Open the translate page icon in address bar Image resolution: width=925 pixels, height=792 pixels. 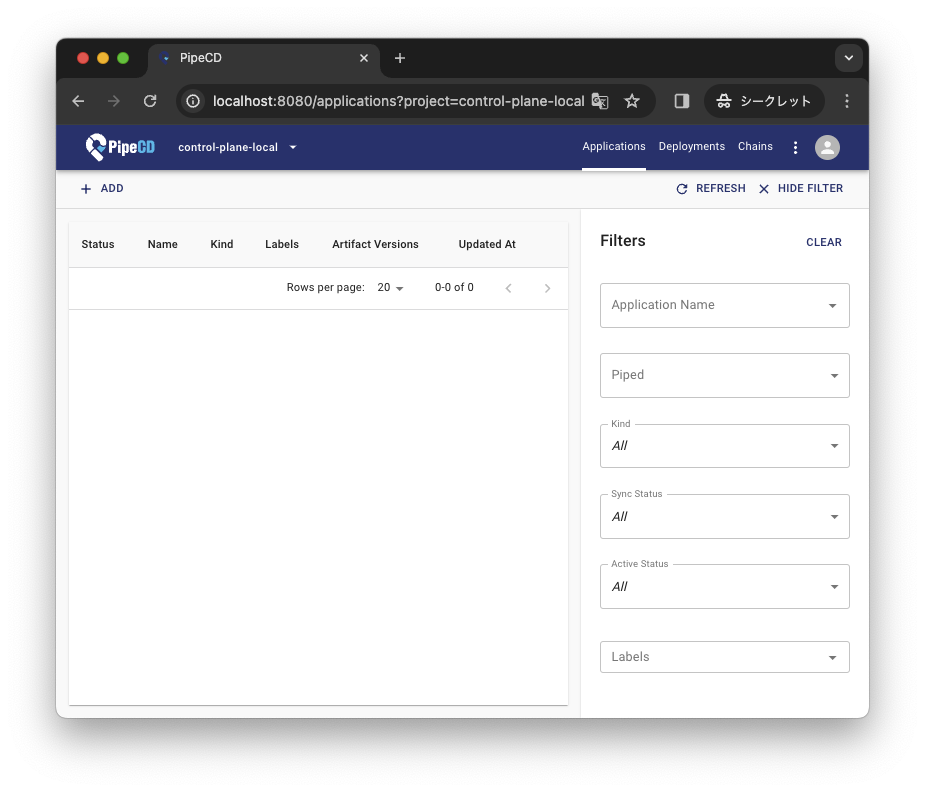tap(600, 101)
